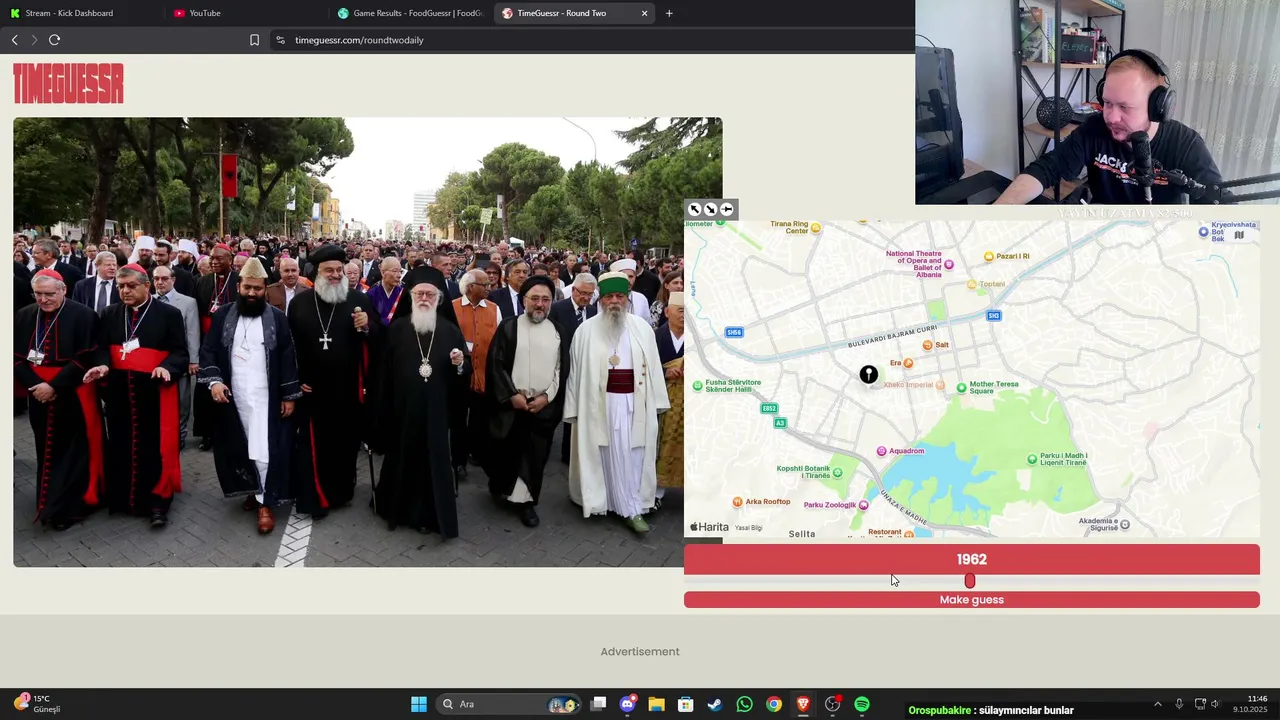Click the bookmark icon in the address bar
This screenshot has height=720, width=1280.
pyautogui.click(x=254, y=40)
